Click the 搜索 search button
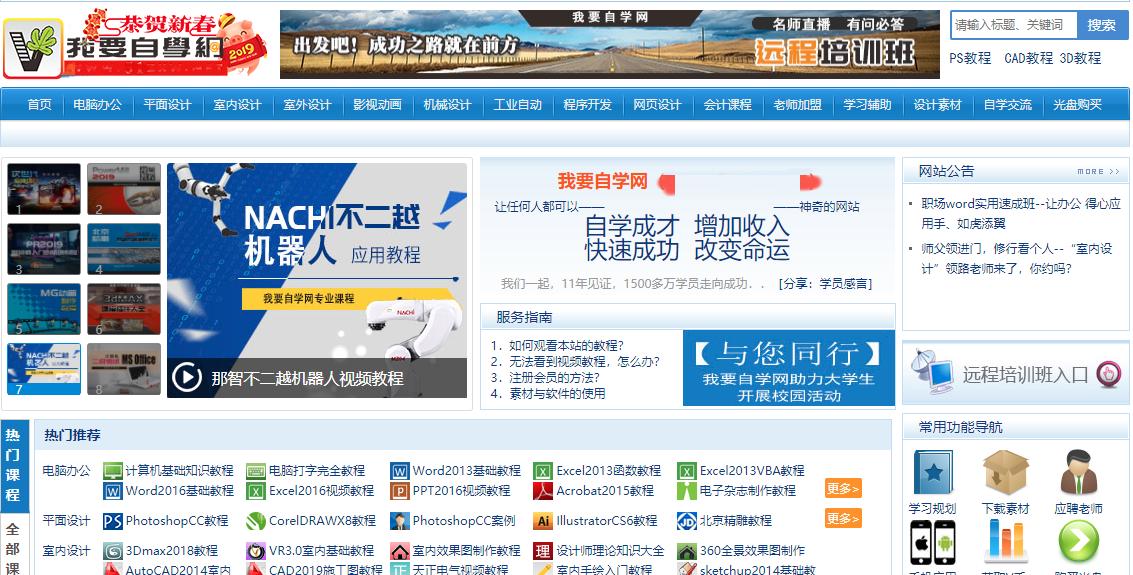The width and height of the screenshot is (1133, 575). (1101, 25)
